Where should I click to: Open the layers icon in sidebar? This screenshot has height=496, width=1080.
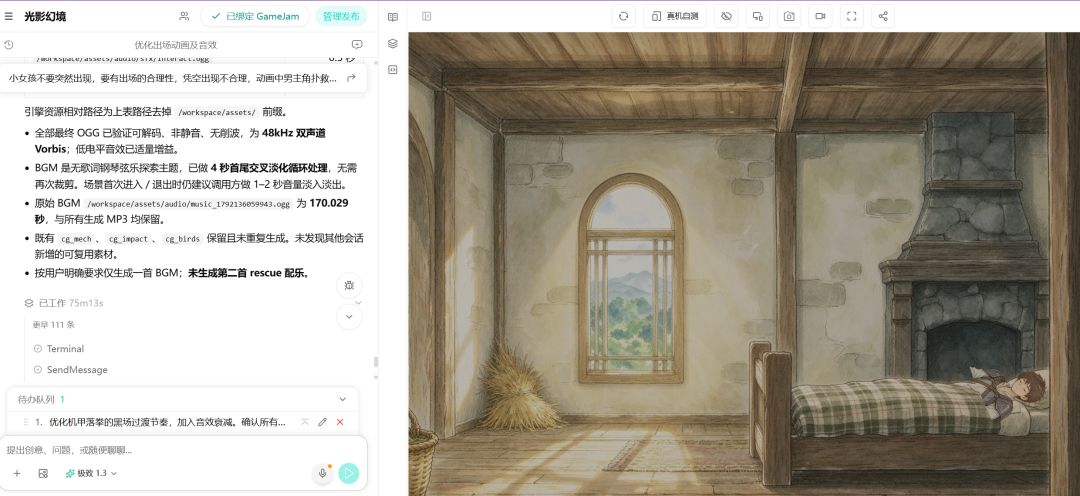click(393, 43)
